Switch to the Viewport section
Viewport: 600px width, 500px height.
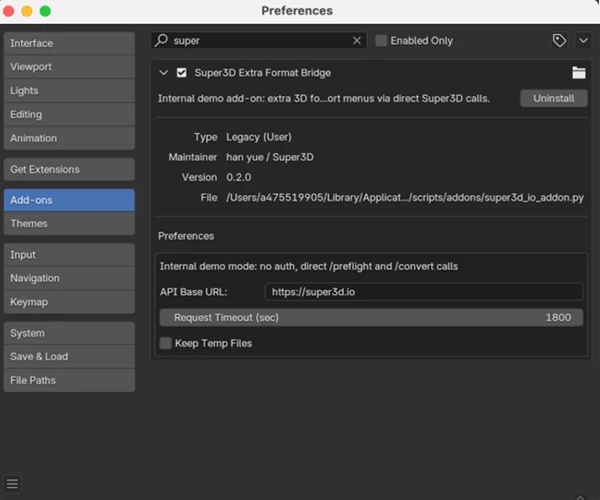pos(69,67)
